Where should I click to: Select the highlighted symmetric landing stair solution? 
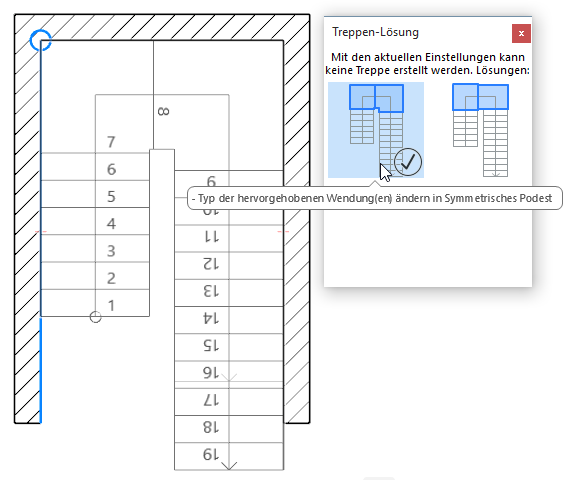(376, 130)
